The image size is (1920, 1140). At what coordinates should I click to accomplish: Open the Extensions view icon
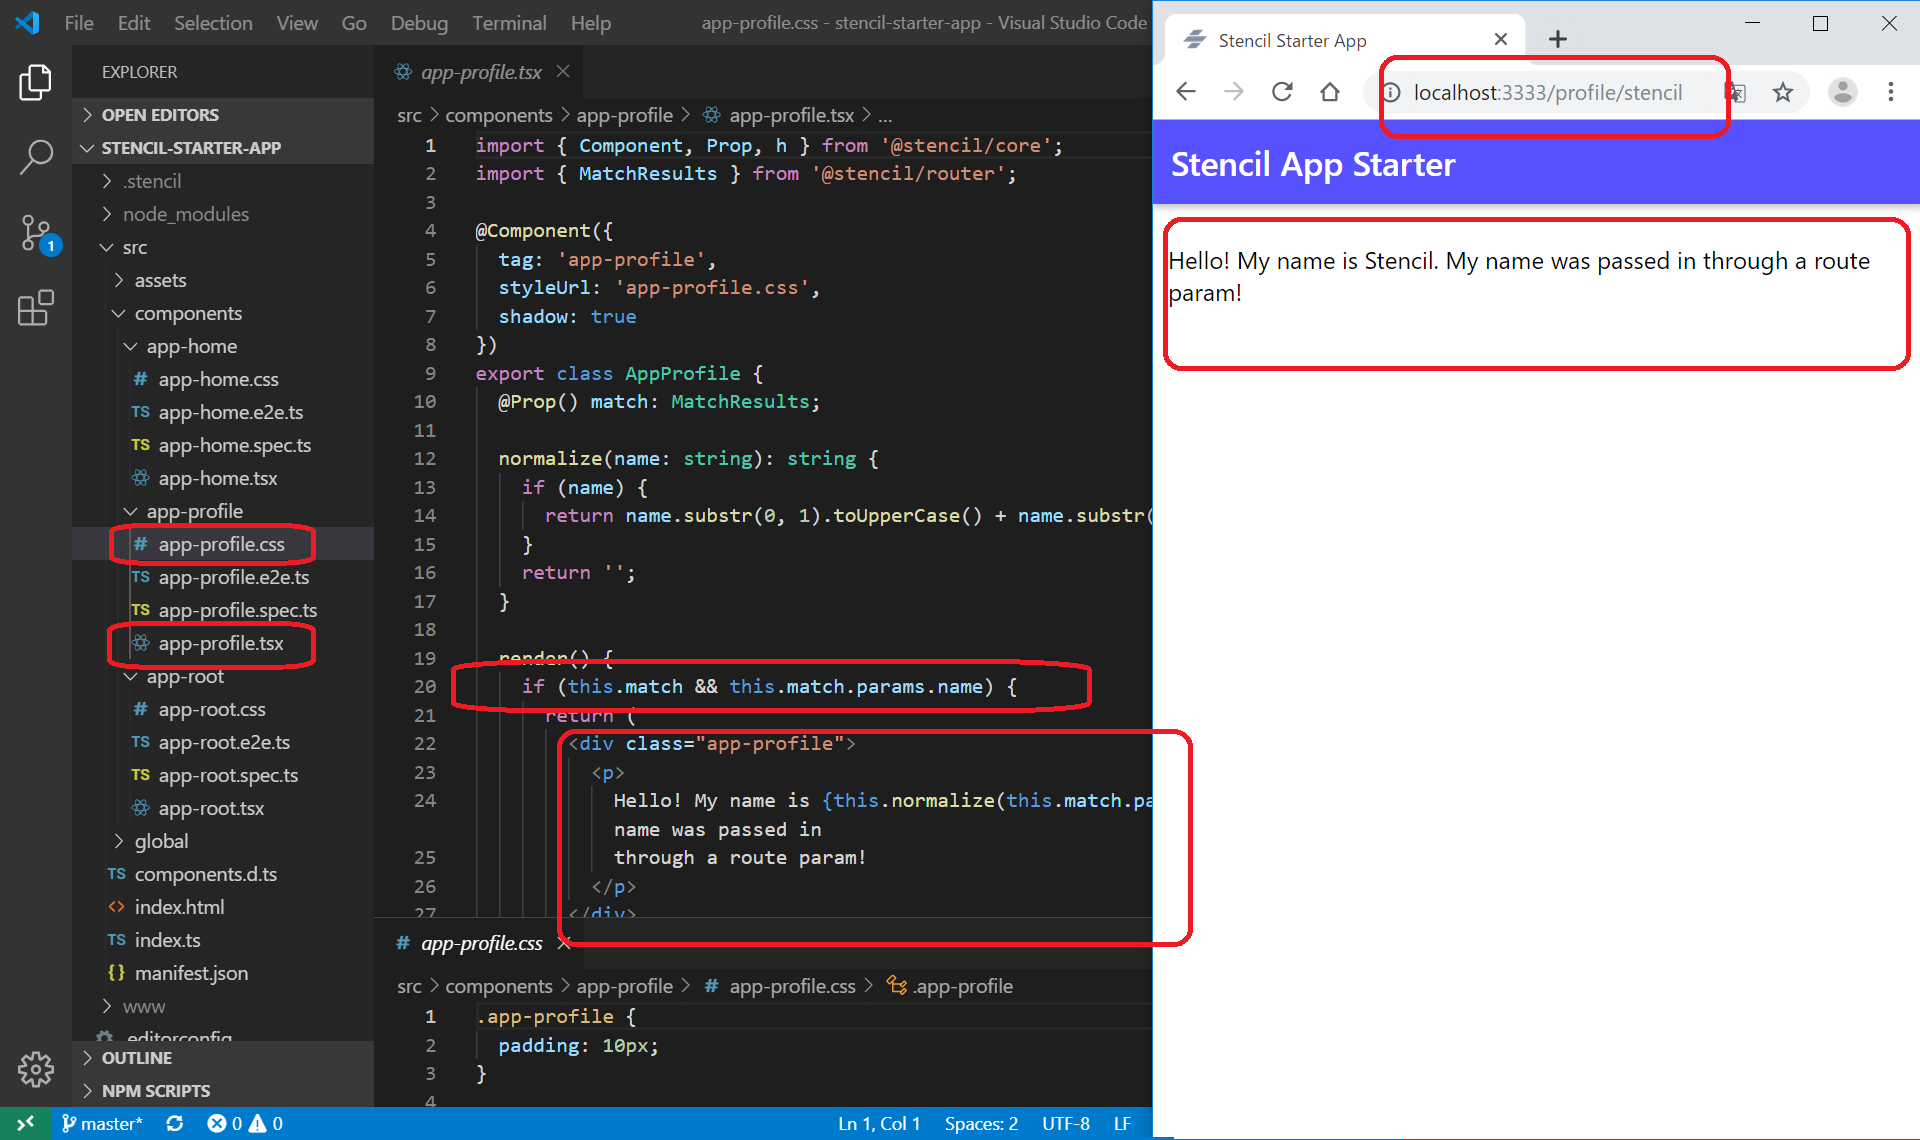36,308
